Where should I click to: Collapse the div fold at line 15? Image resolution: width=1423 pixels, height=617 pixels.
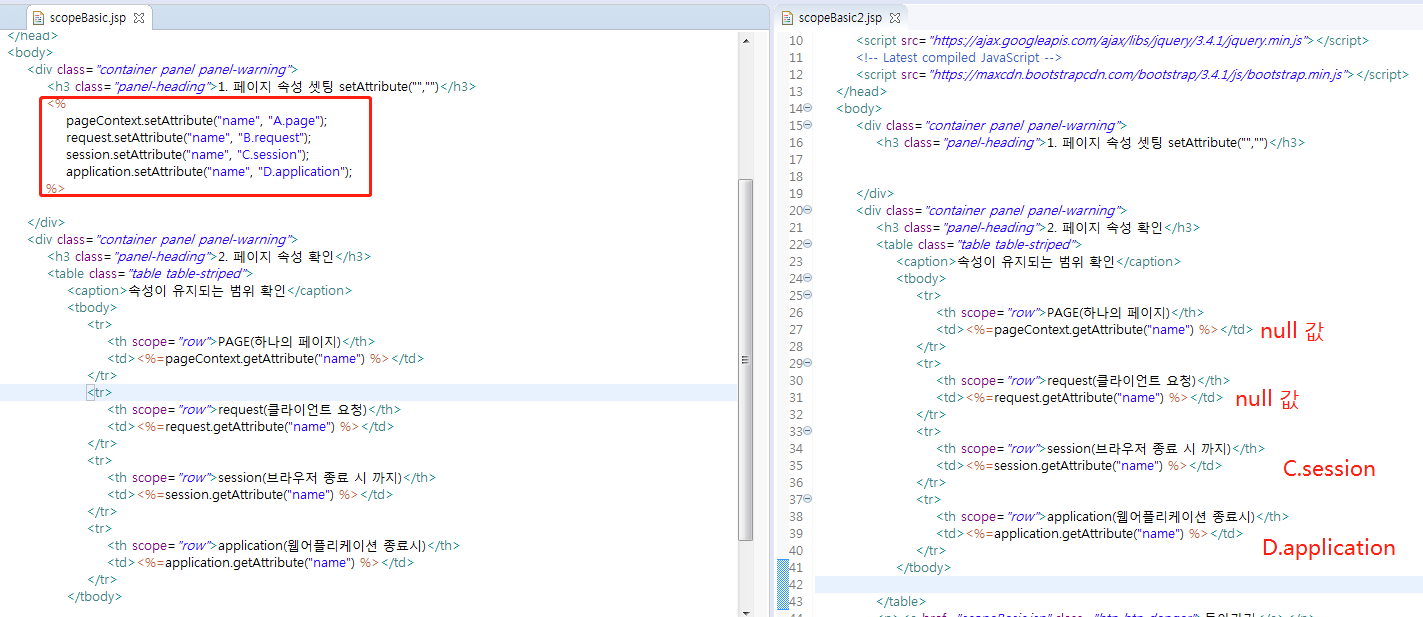click(x=808, y=125)
